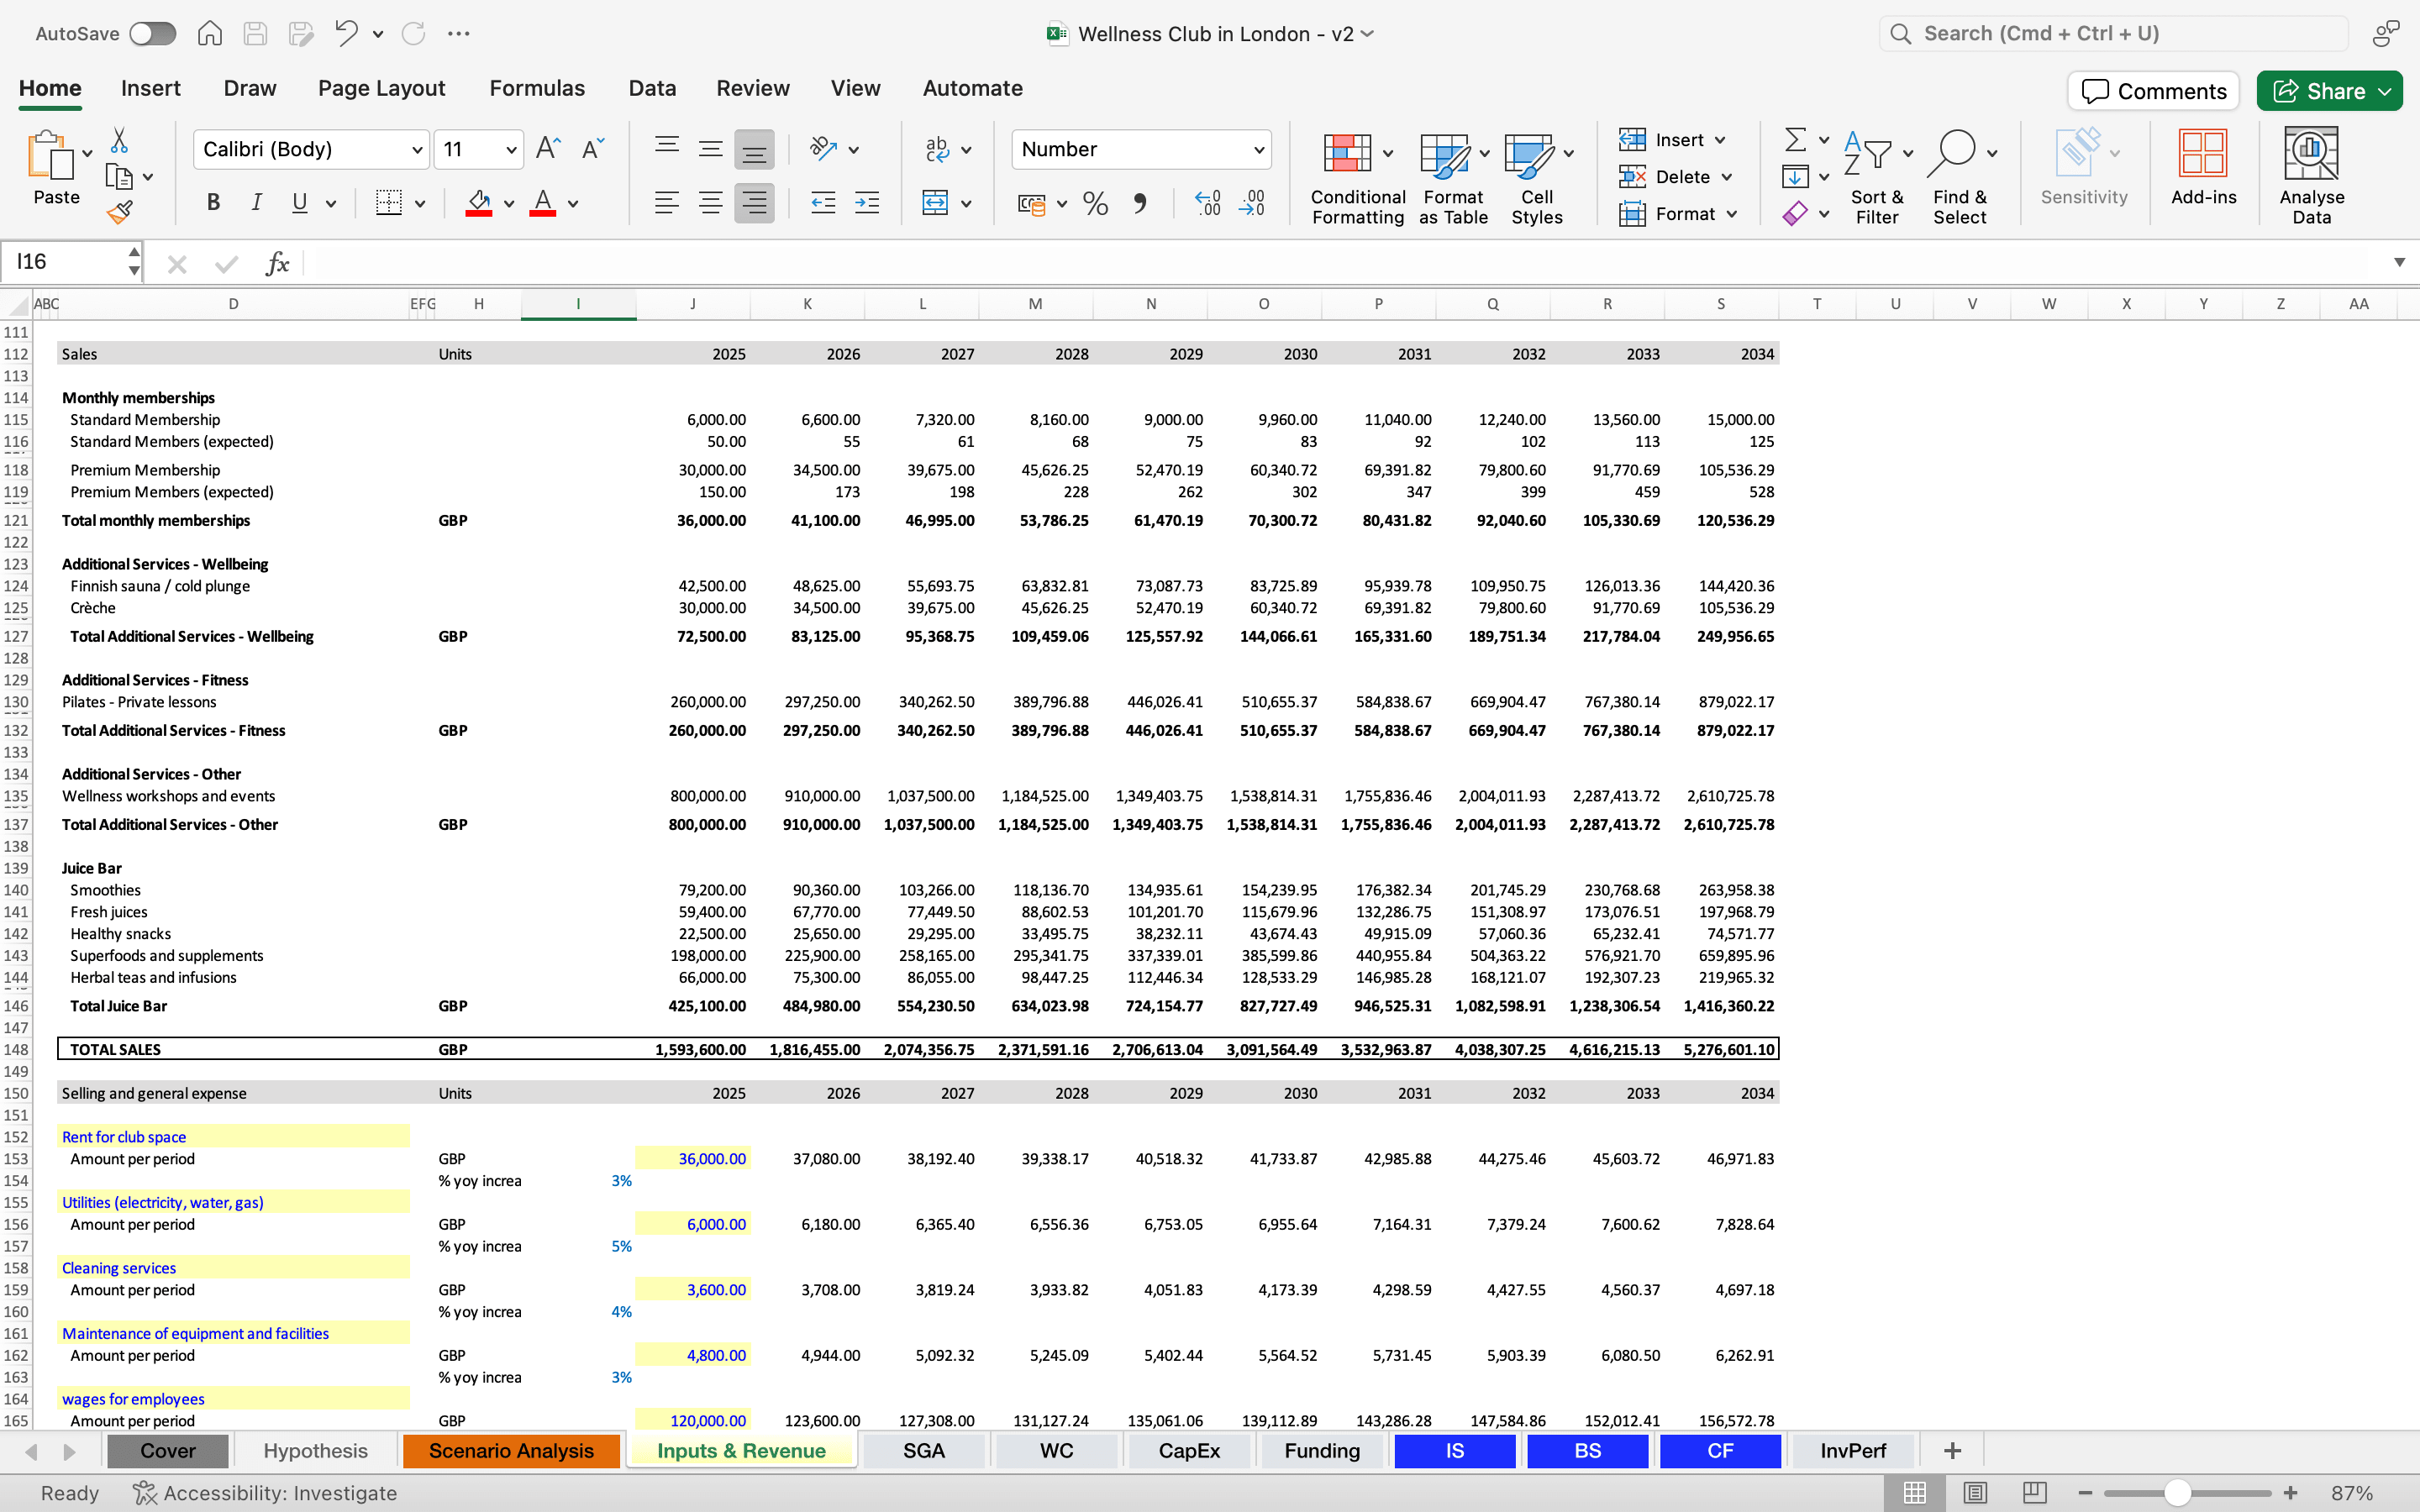Viewport: 2420px width, 1512px height.
Task: Click the Cut scissors icon
Action: click(x=119, y=140)
